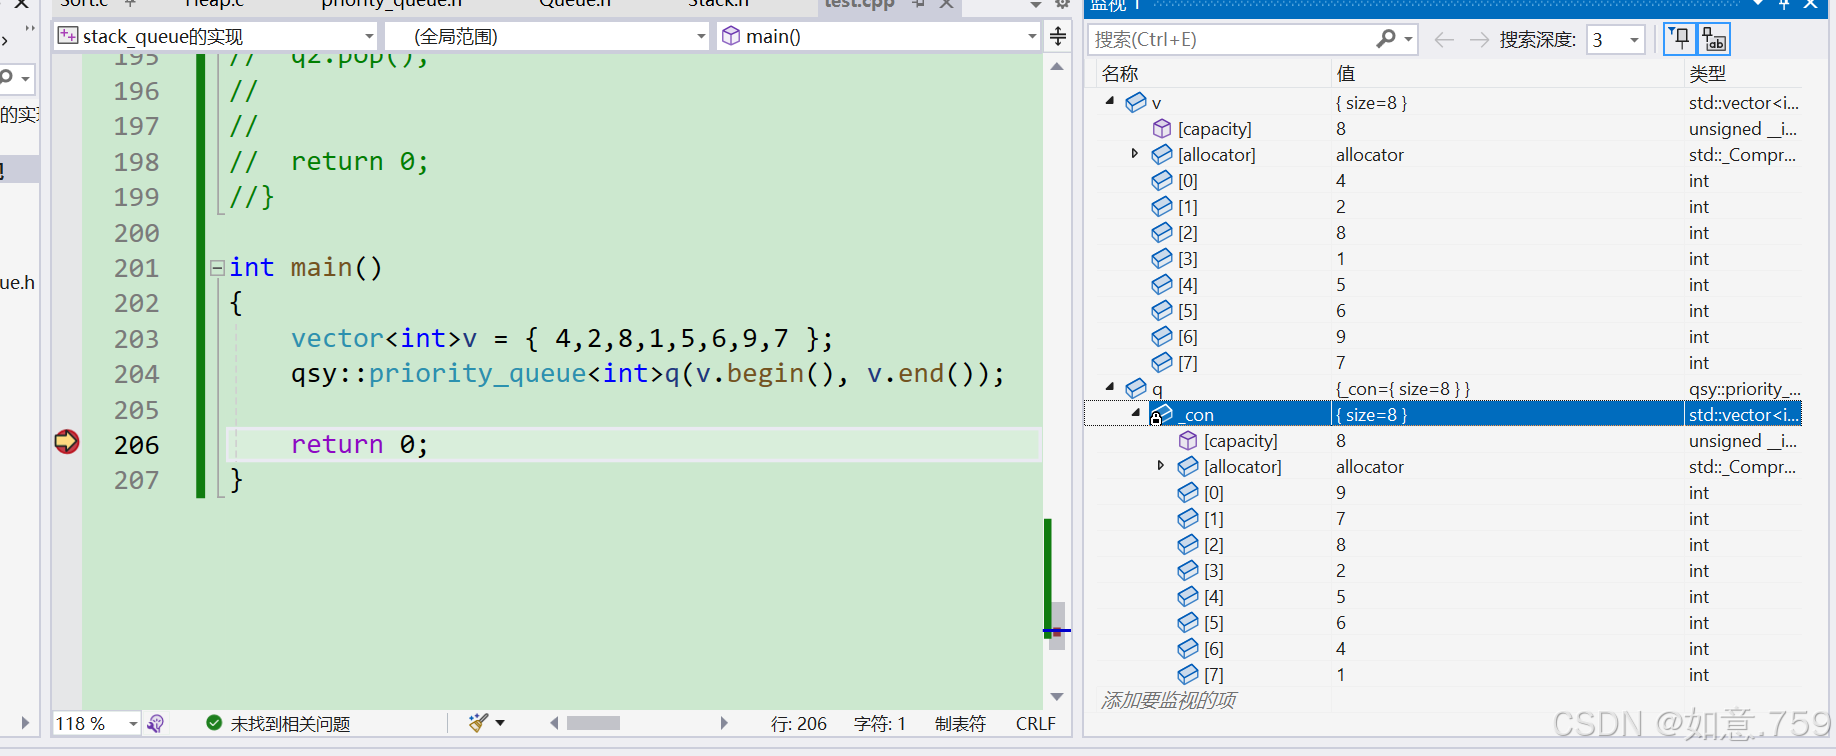Select _con element [7] with value 1
Image resolution: width=1836 pixels, height=756 pixels.
pos(1443,675)
